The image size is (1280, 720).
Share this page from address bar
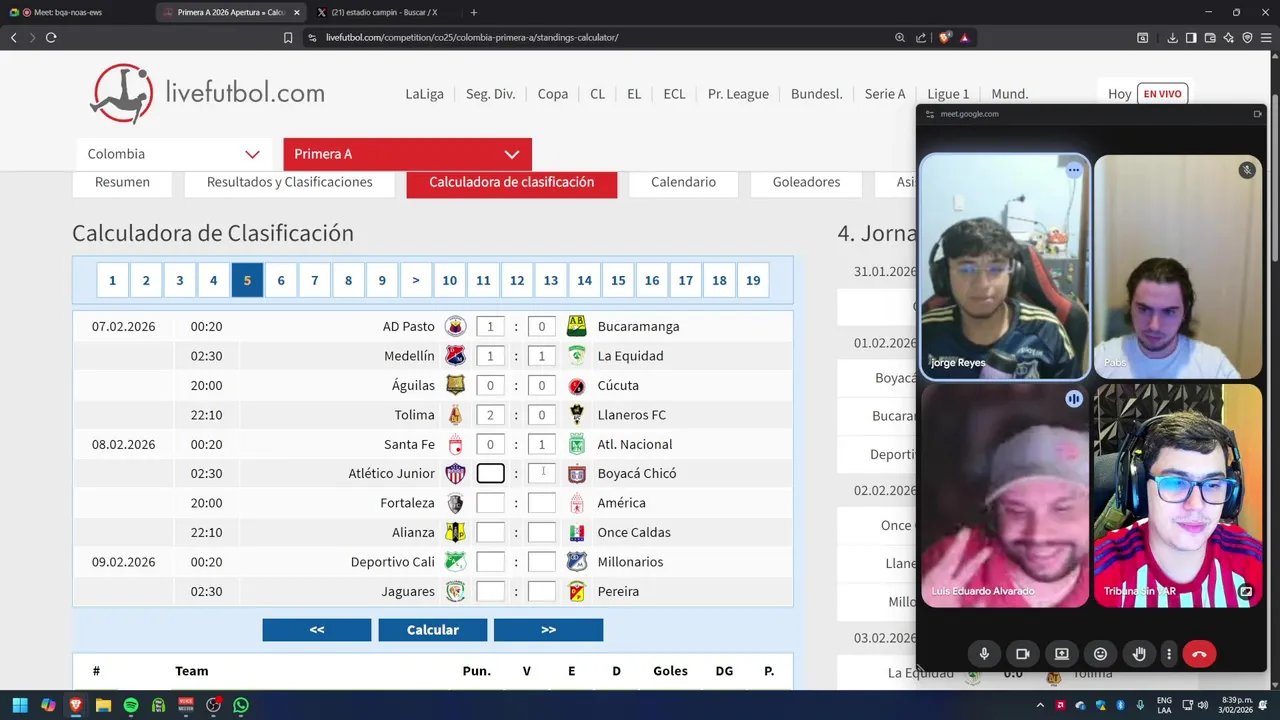coord(921,37)
